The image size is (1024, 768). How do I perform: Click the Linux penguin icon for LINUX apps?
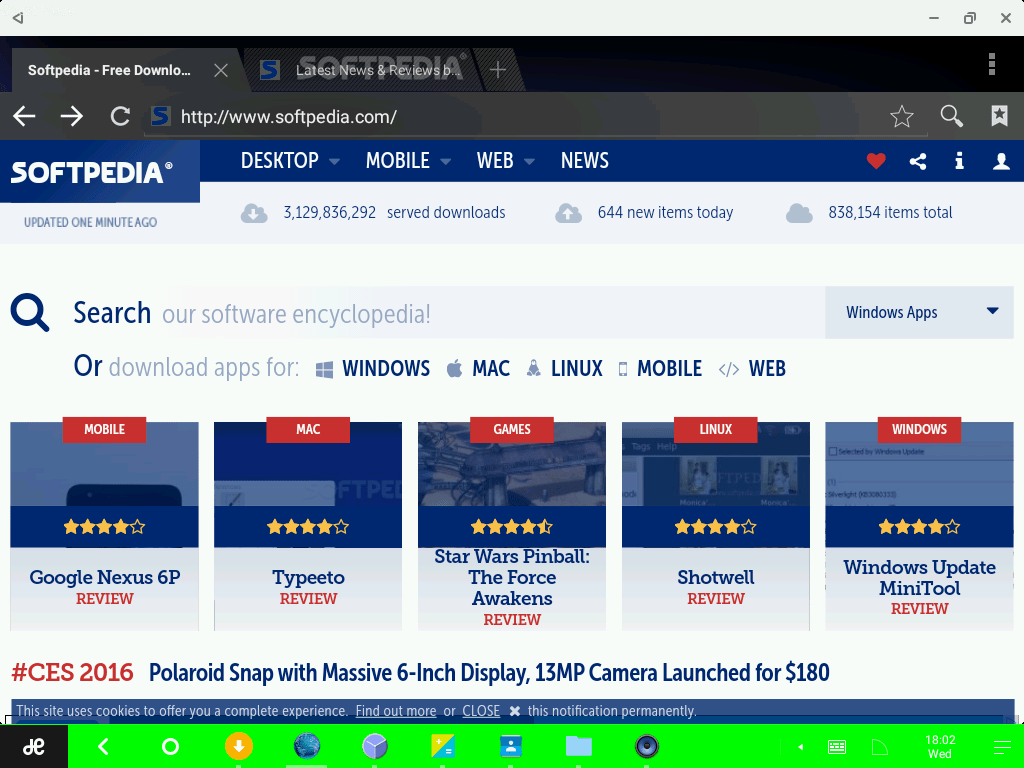[x=534, y=368]
